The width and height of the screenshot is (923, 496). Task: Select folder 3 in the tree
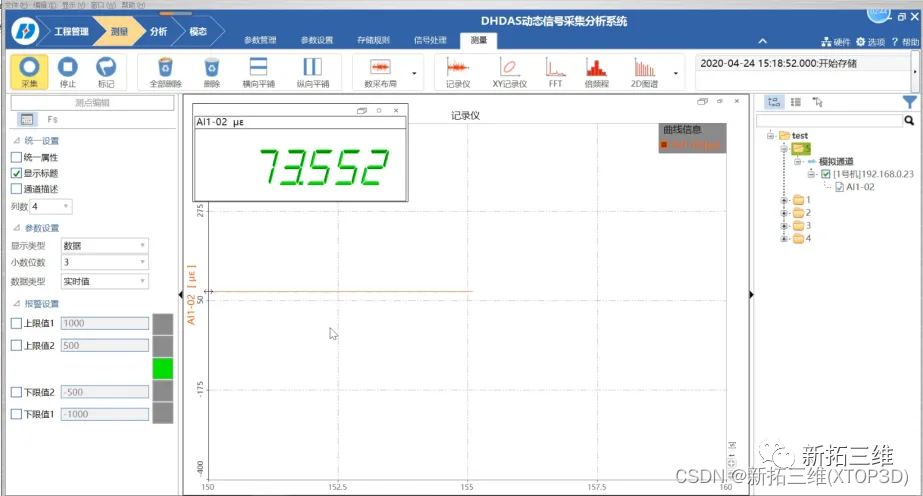[802, 226]
